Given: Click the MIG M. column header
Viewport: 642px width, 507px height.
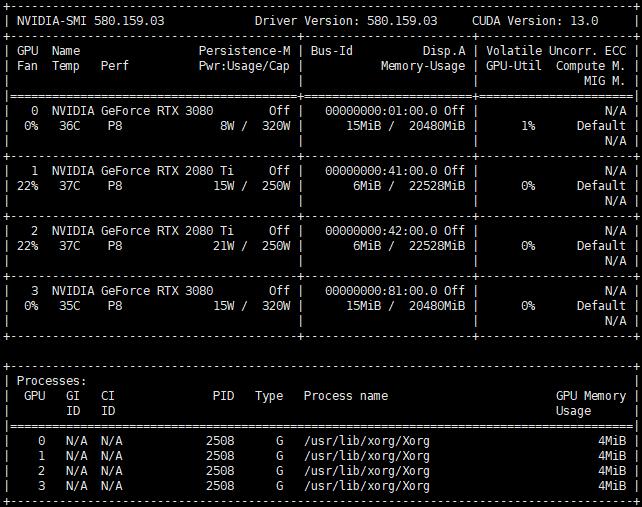Looking at the screenshot, I should tap(605, 81).
